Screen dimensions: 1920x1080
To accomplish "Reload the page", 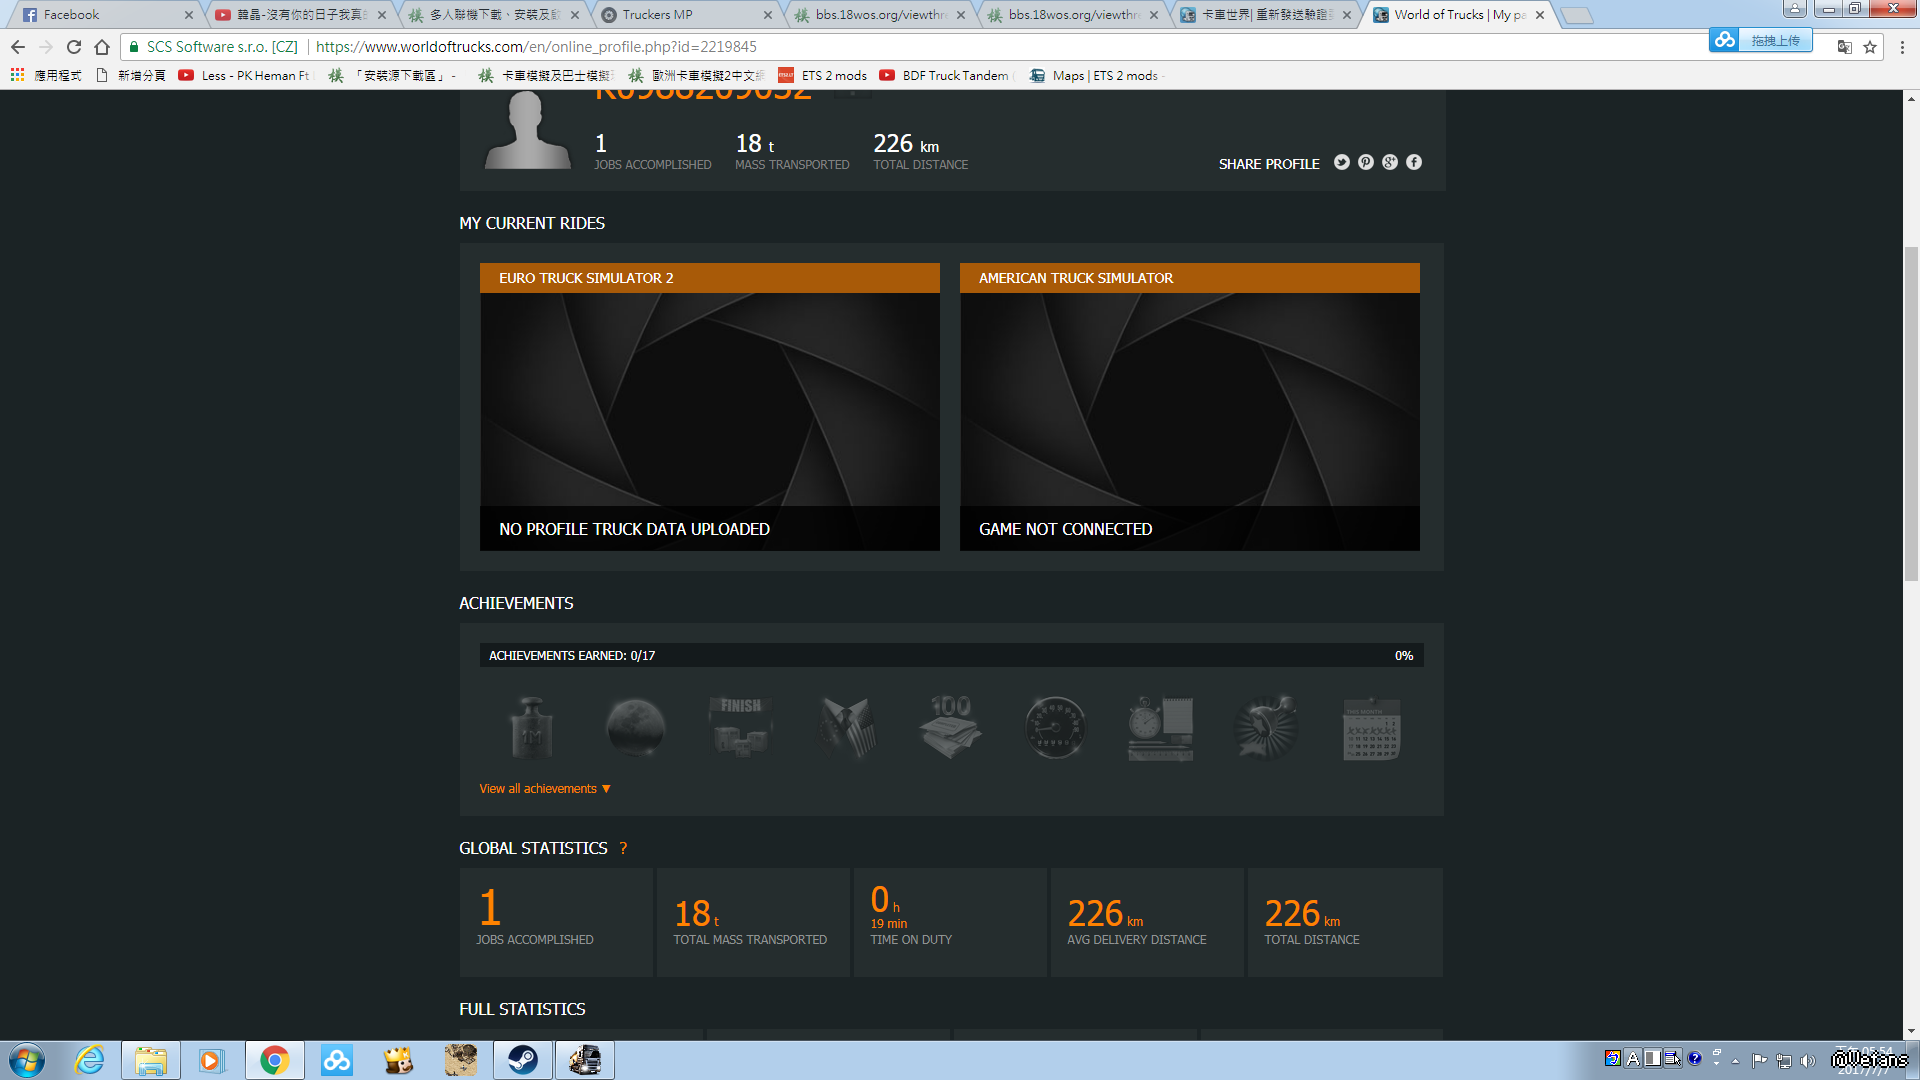I will click(x=74, y=47).
